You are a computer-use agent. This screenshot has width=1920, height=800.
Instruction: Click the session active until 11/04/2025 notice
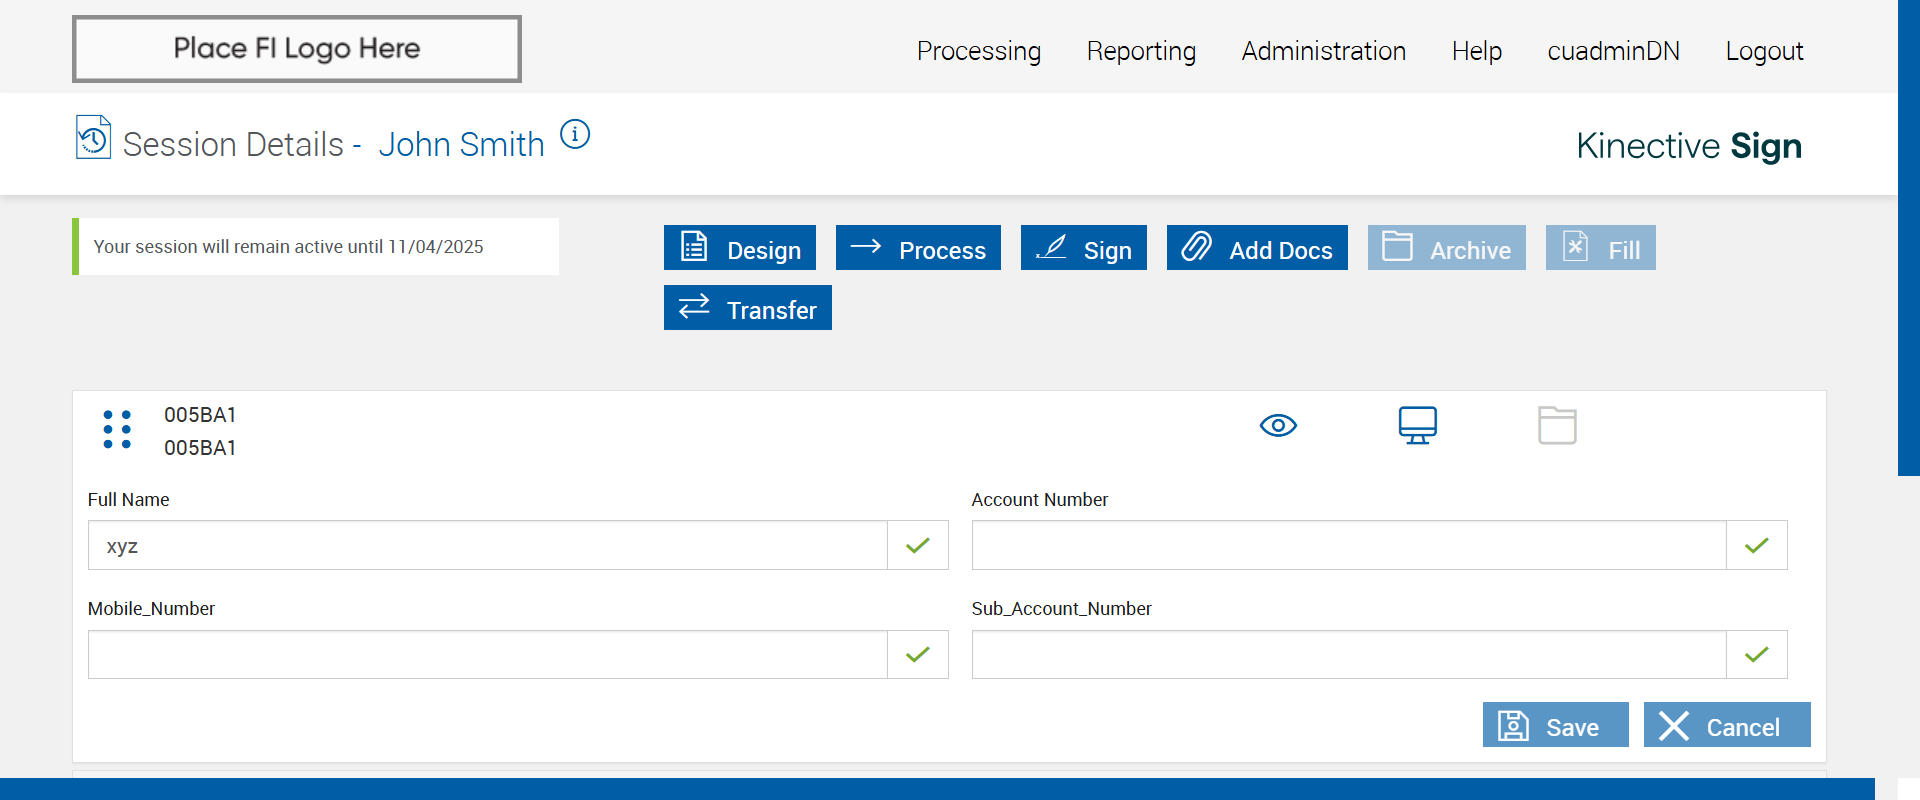316,247
